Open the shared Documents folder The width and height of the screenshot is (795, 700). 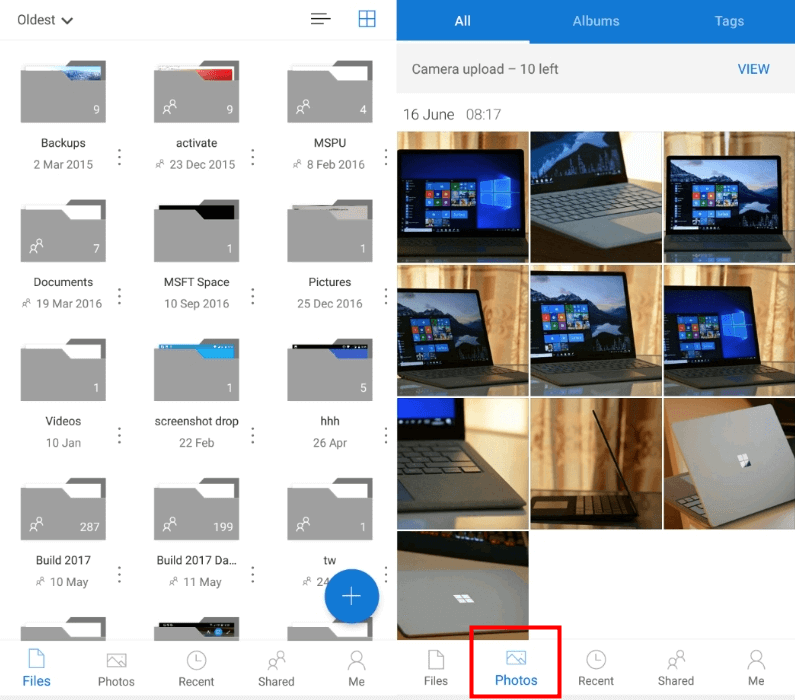pos(63,231)
